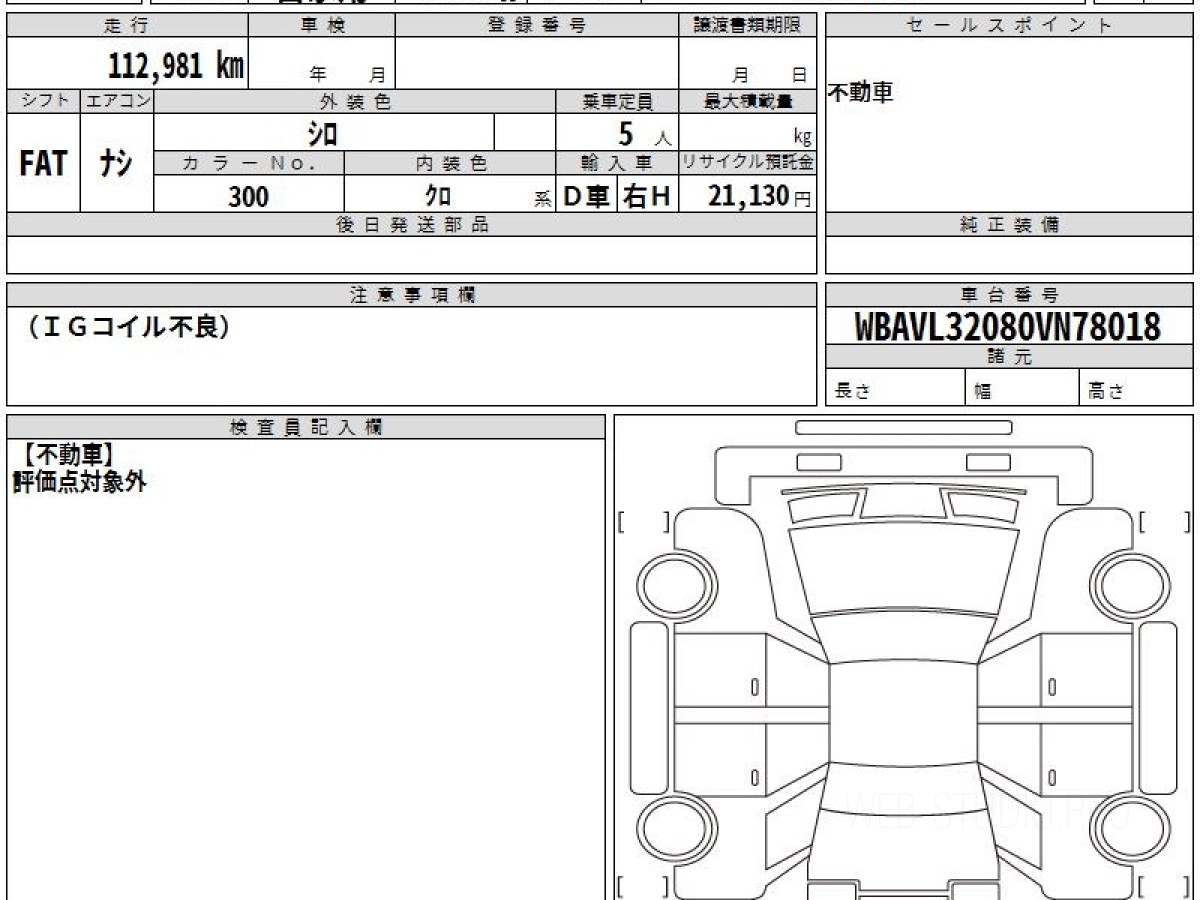Select the シフト header cell

click(x=44, y=101)
